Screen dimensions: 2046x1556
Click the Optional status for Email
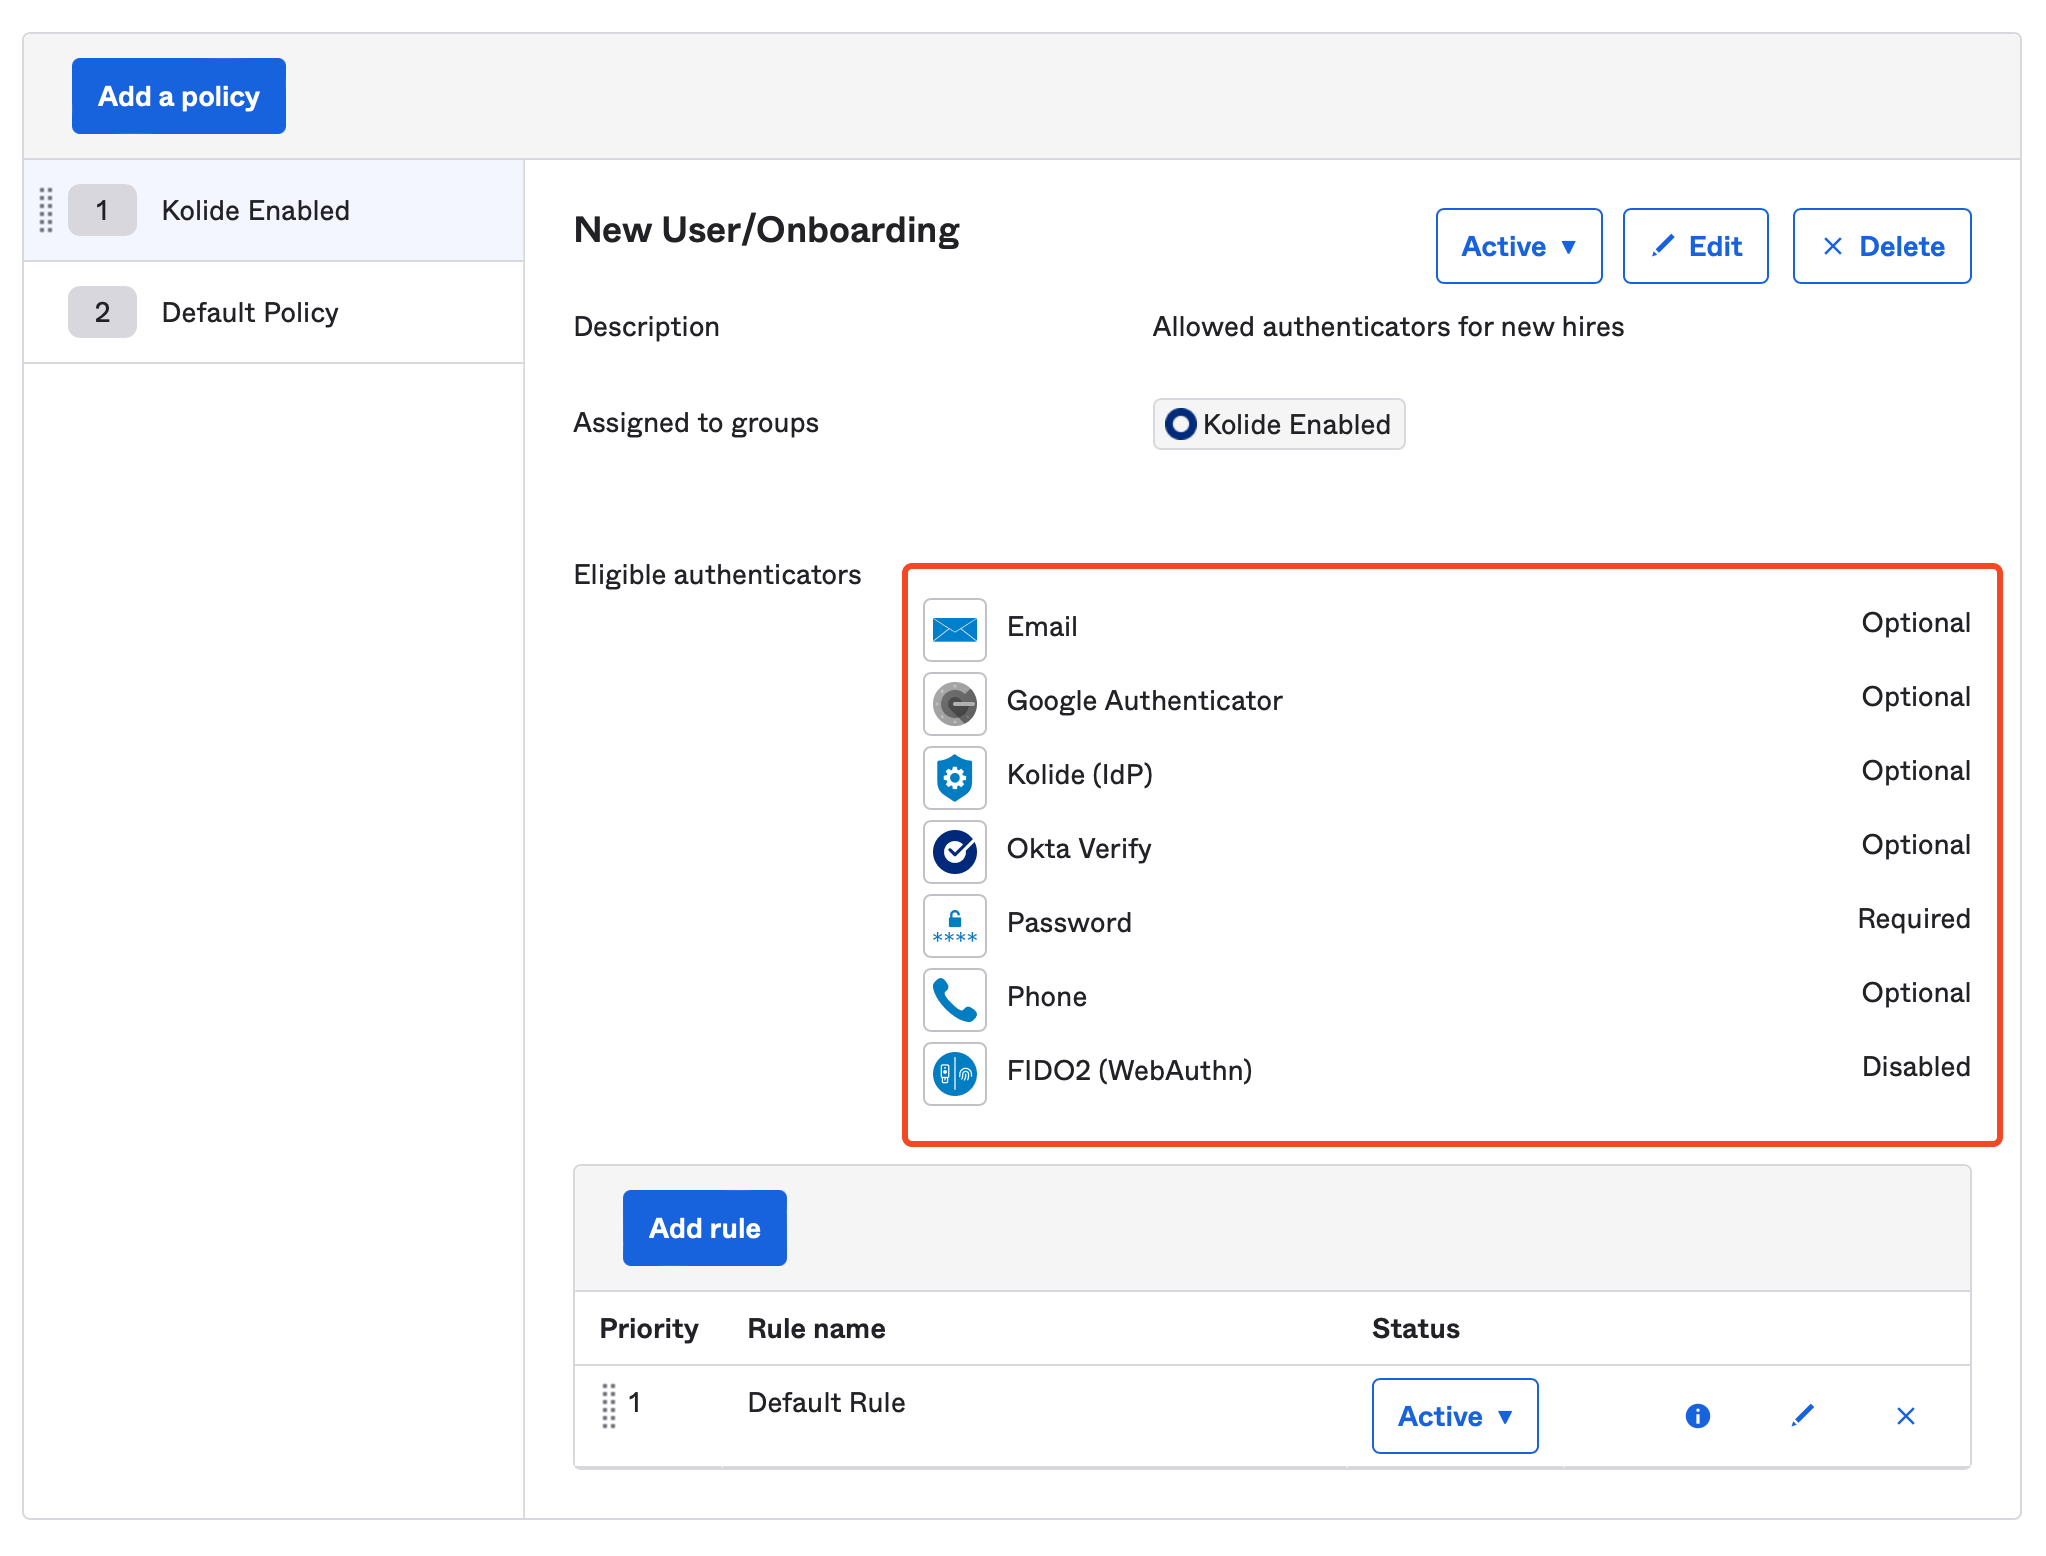point(1916,623)
